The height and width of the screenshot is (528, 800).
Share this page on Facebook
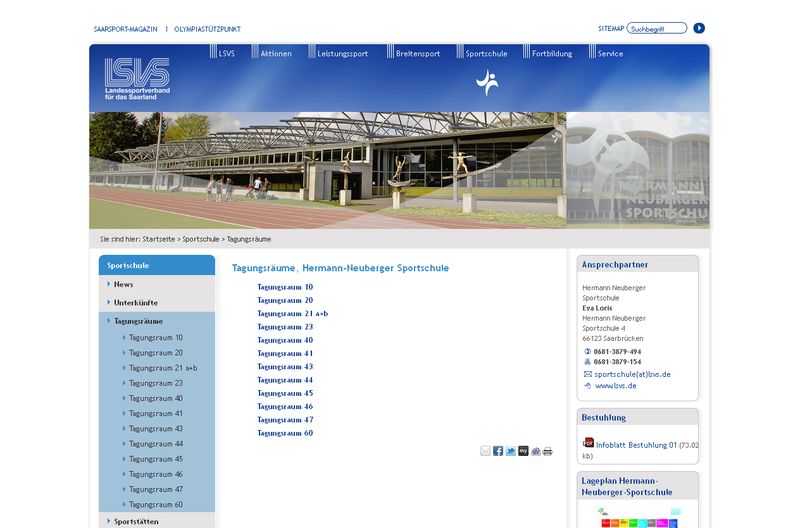click(498, 451)
